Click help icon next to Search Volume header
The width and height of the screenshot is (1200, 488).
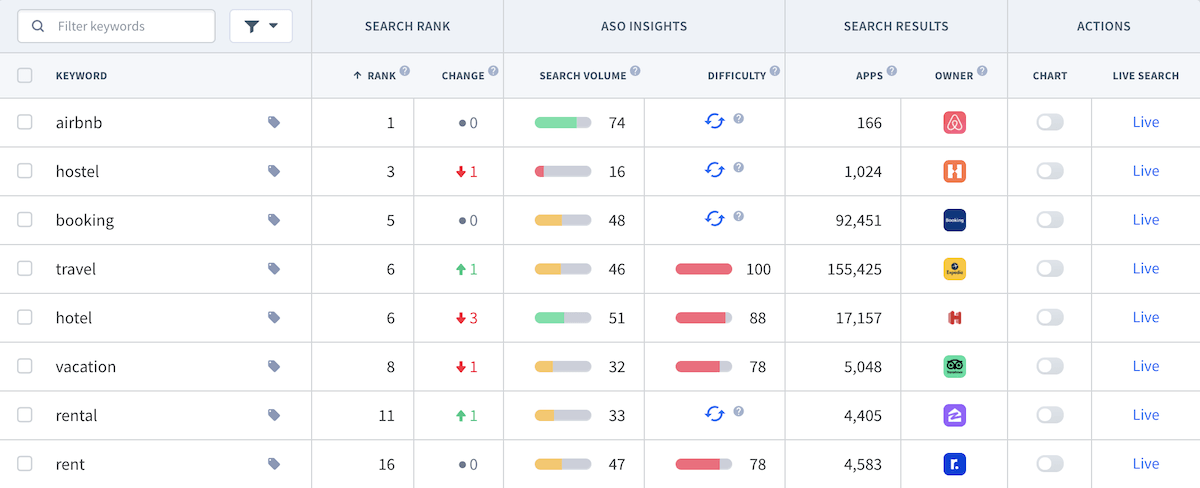pyautogui.click(x=635, y=71)
